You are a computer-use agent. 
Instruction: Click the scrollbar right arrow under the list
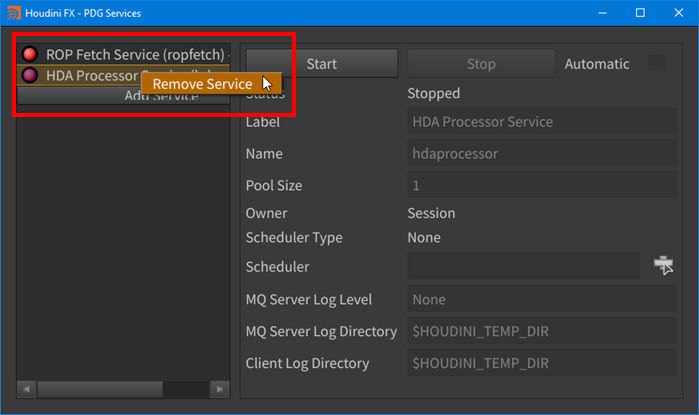pyautogui.click(x=222, y=388)
